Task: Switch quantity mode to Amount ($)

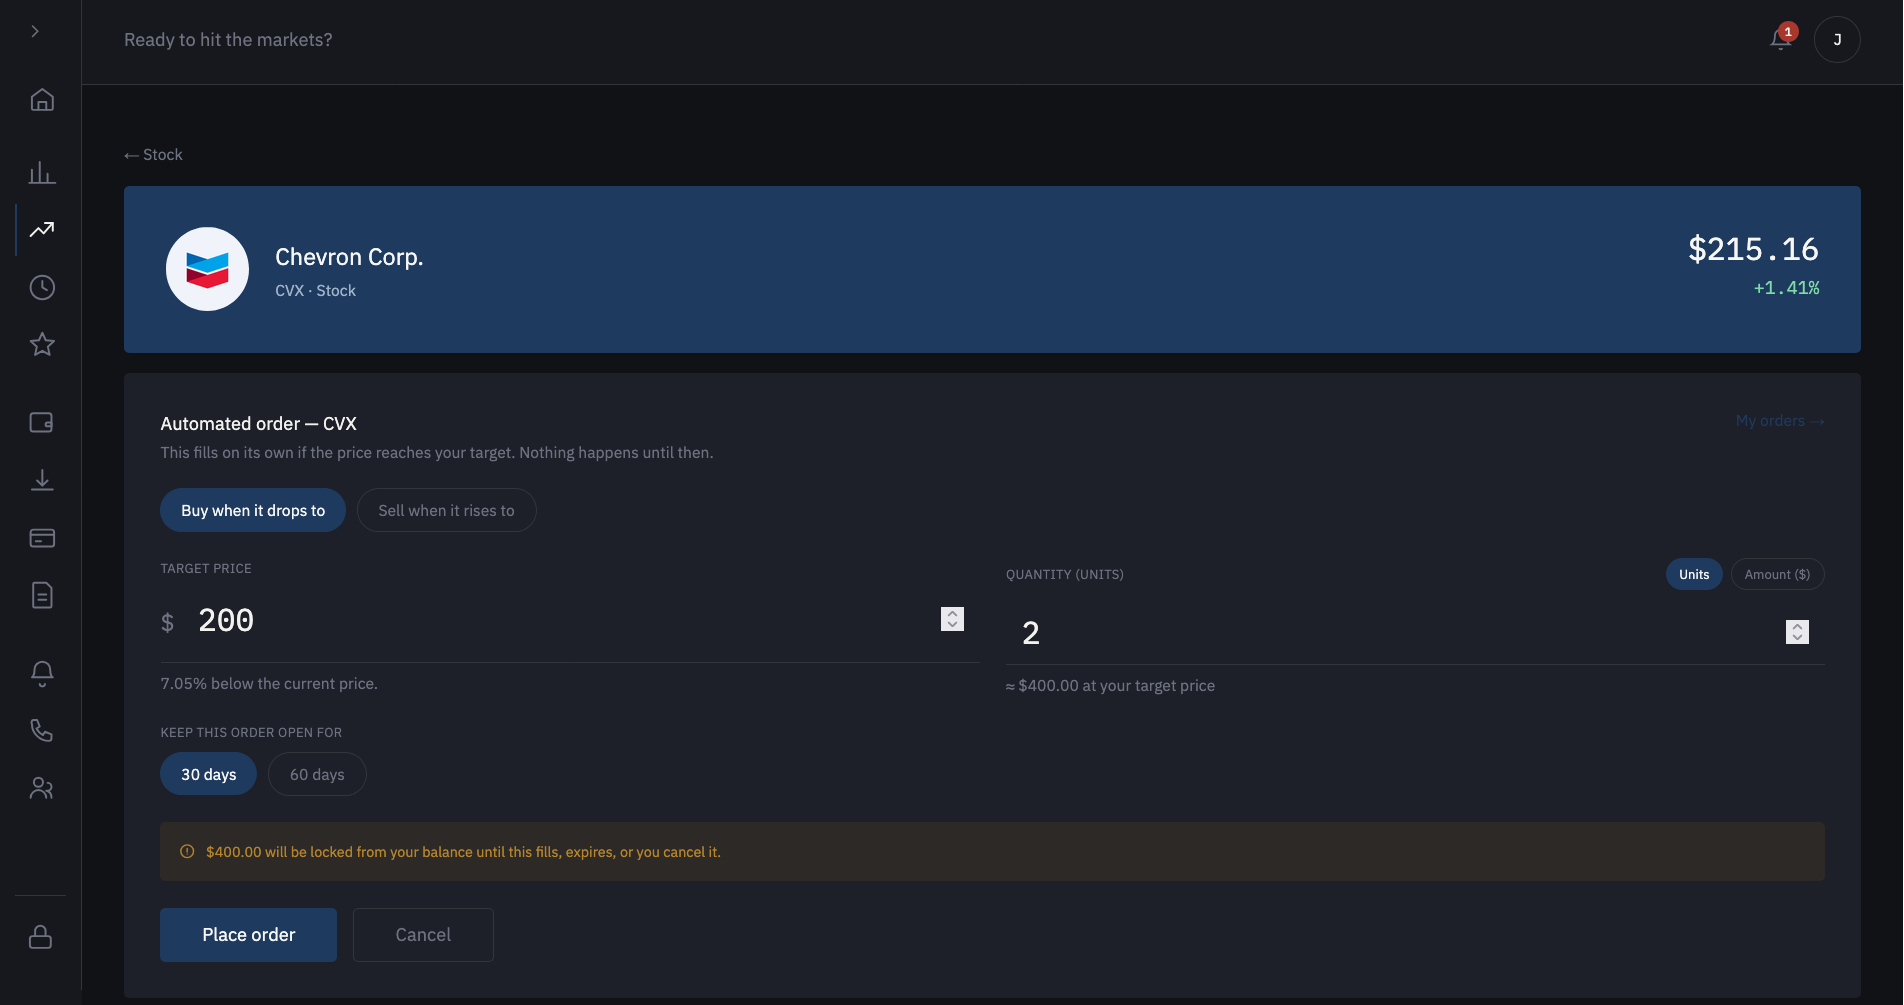Action: [x=1777, y=574]
